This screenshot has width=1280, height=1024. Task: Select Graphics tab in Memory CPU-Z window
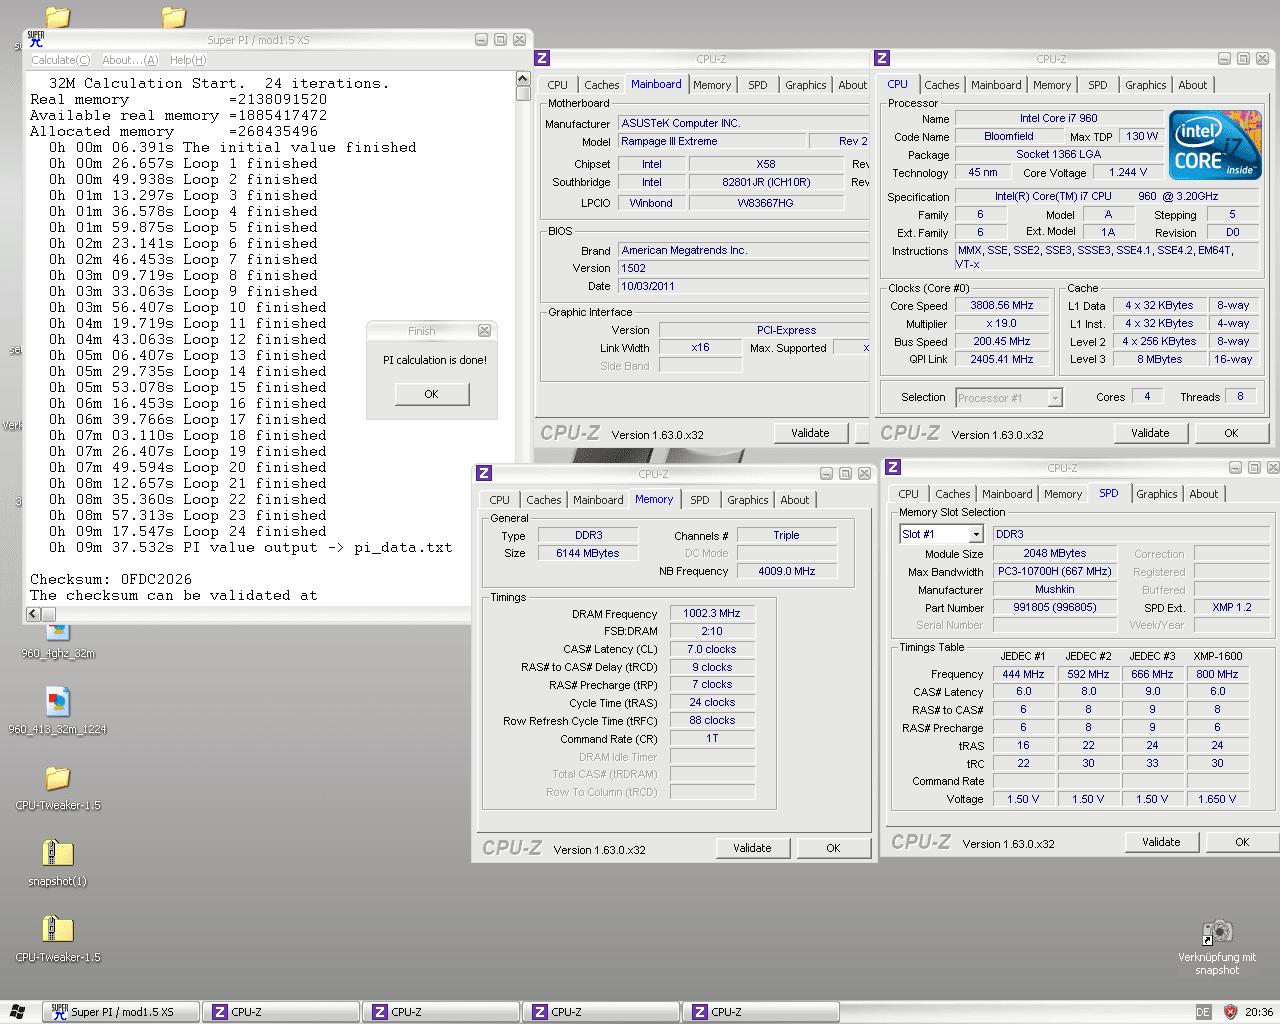(748, 500)
